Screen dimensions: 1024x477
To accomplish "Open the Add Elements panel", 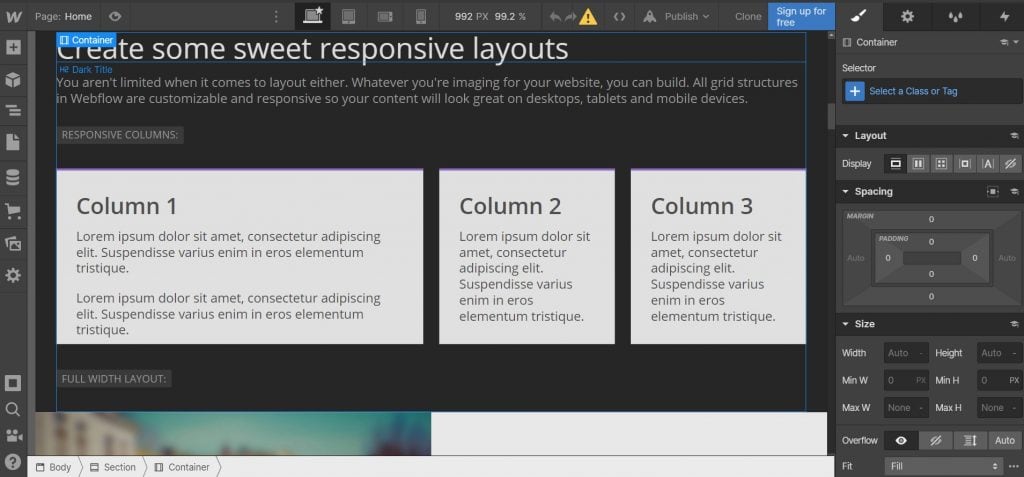I will tap(13, 48).
